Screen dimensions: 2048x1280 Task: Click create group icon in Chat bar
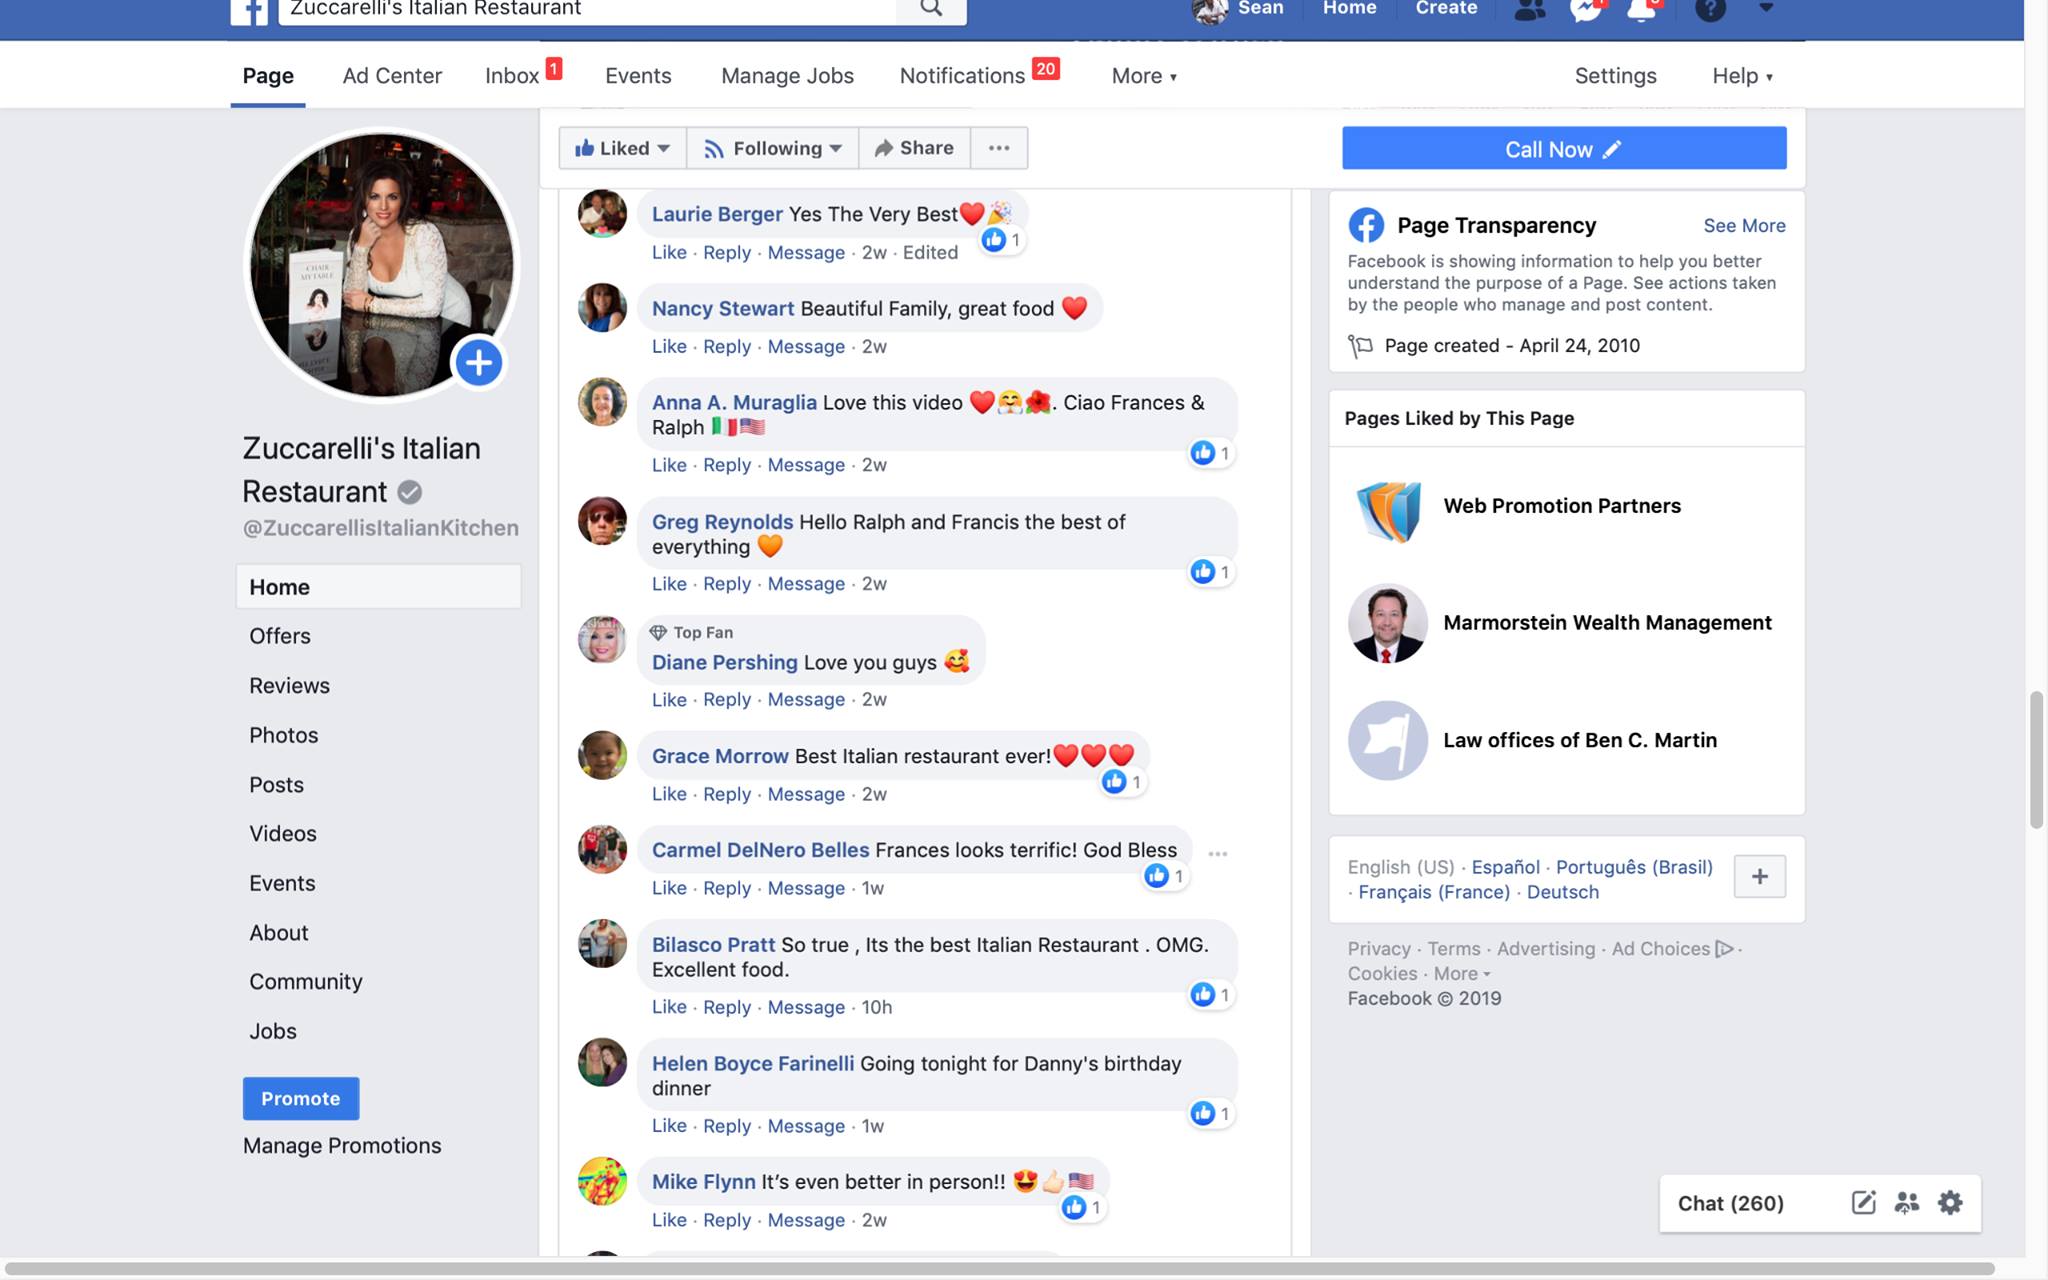pyautogui.click(x=1907, y=1202)
